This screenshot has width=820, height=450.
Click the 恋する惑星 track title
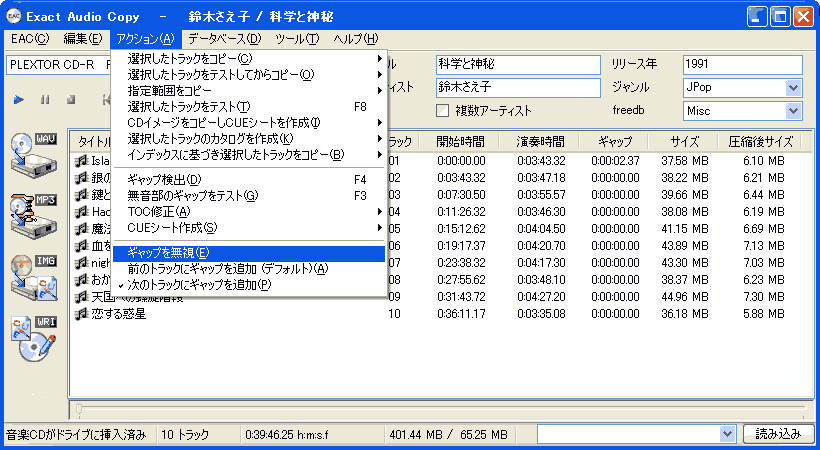click(119, 314)
